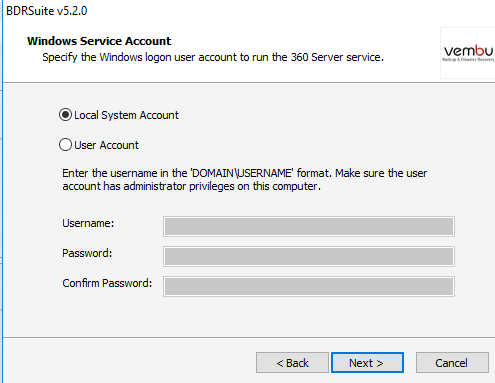
Task: Click the BDRSuite v5.2.0 title text
Action: click(47, 11)
